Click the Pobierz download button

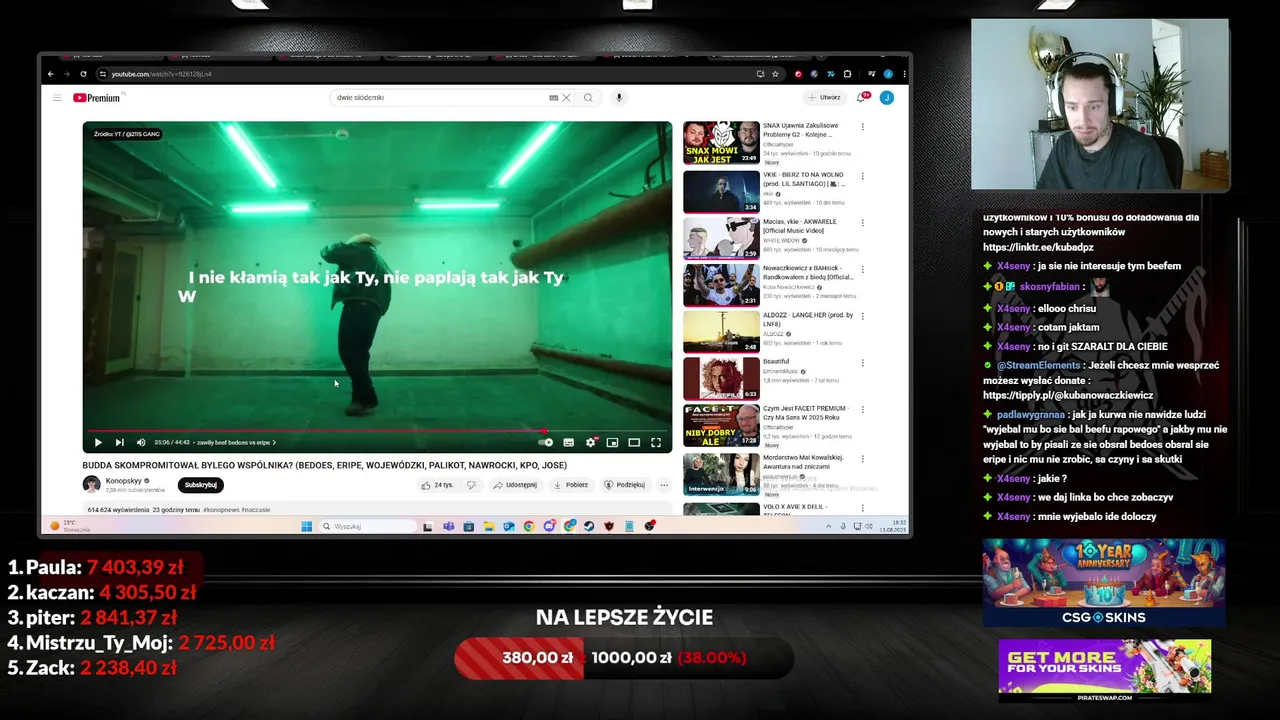point(571,485)
